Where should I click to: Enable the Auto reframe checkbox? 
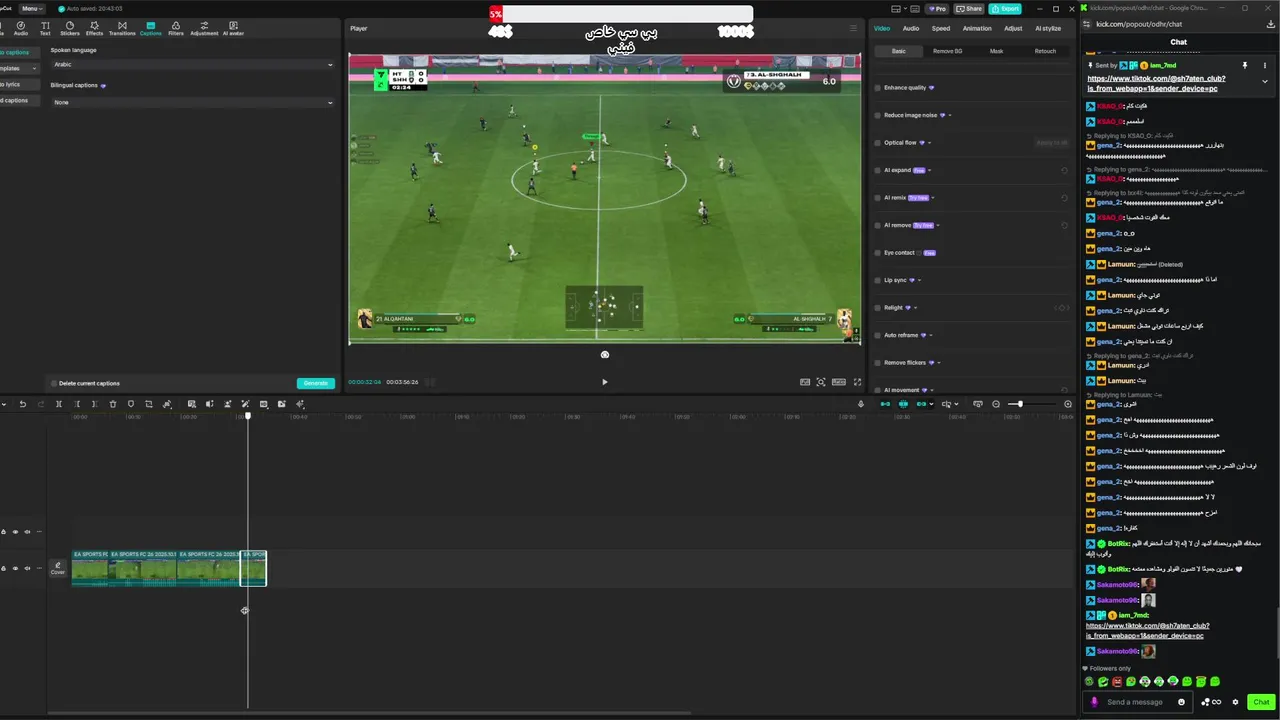[x=878, y=335]
